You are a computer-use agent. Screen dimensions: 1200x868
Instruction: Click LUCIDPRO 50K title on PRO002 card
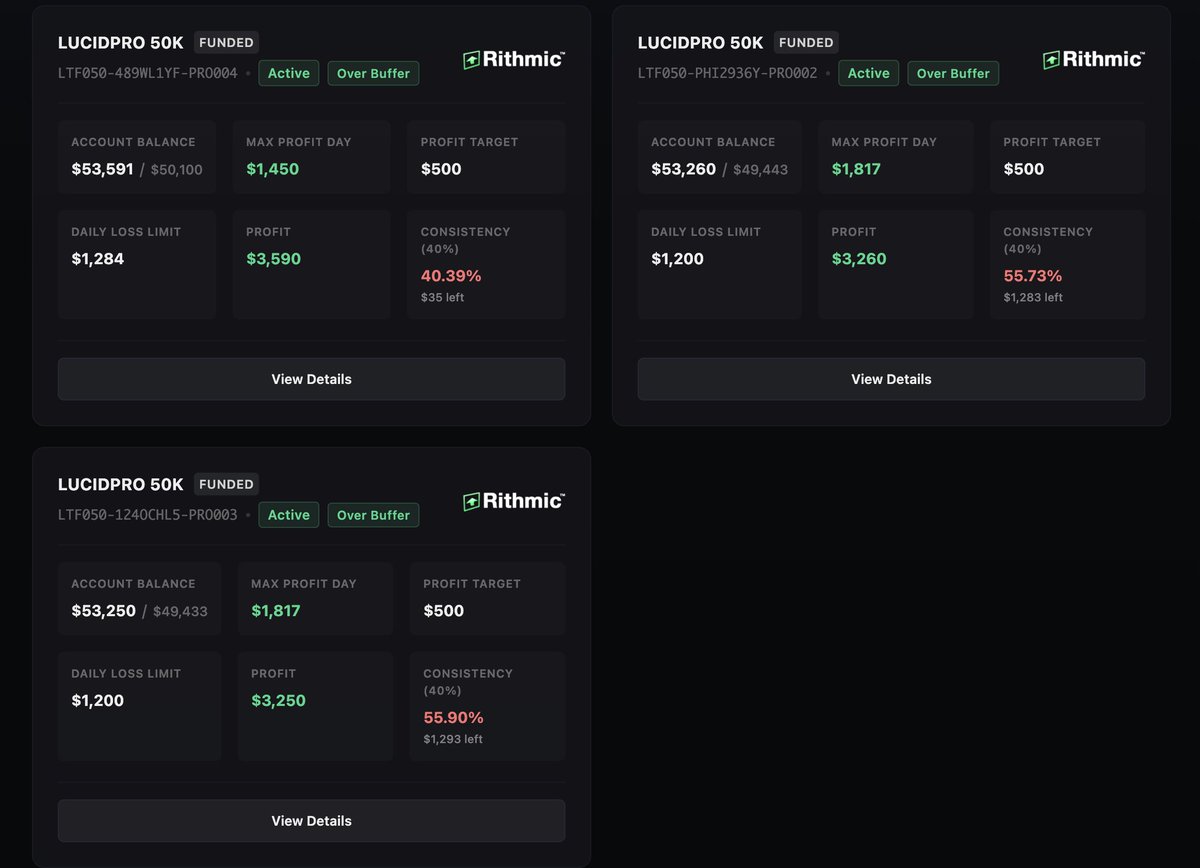[701, 43]
